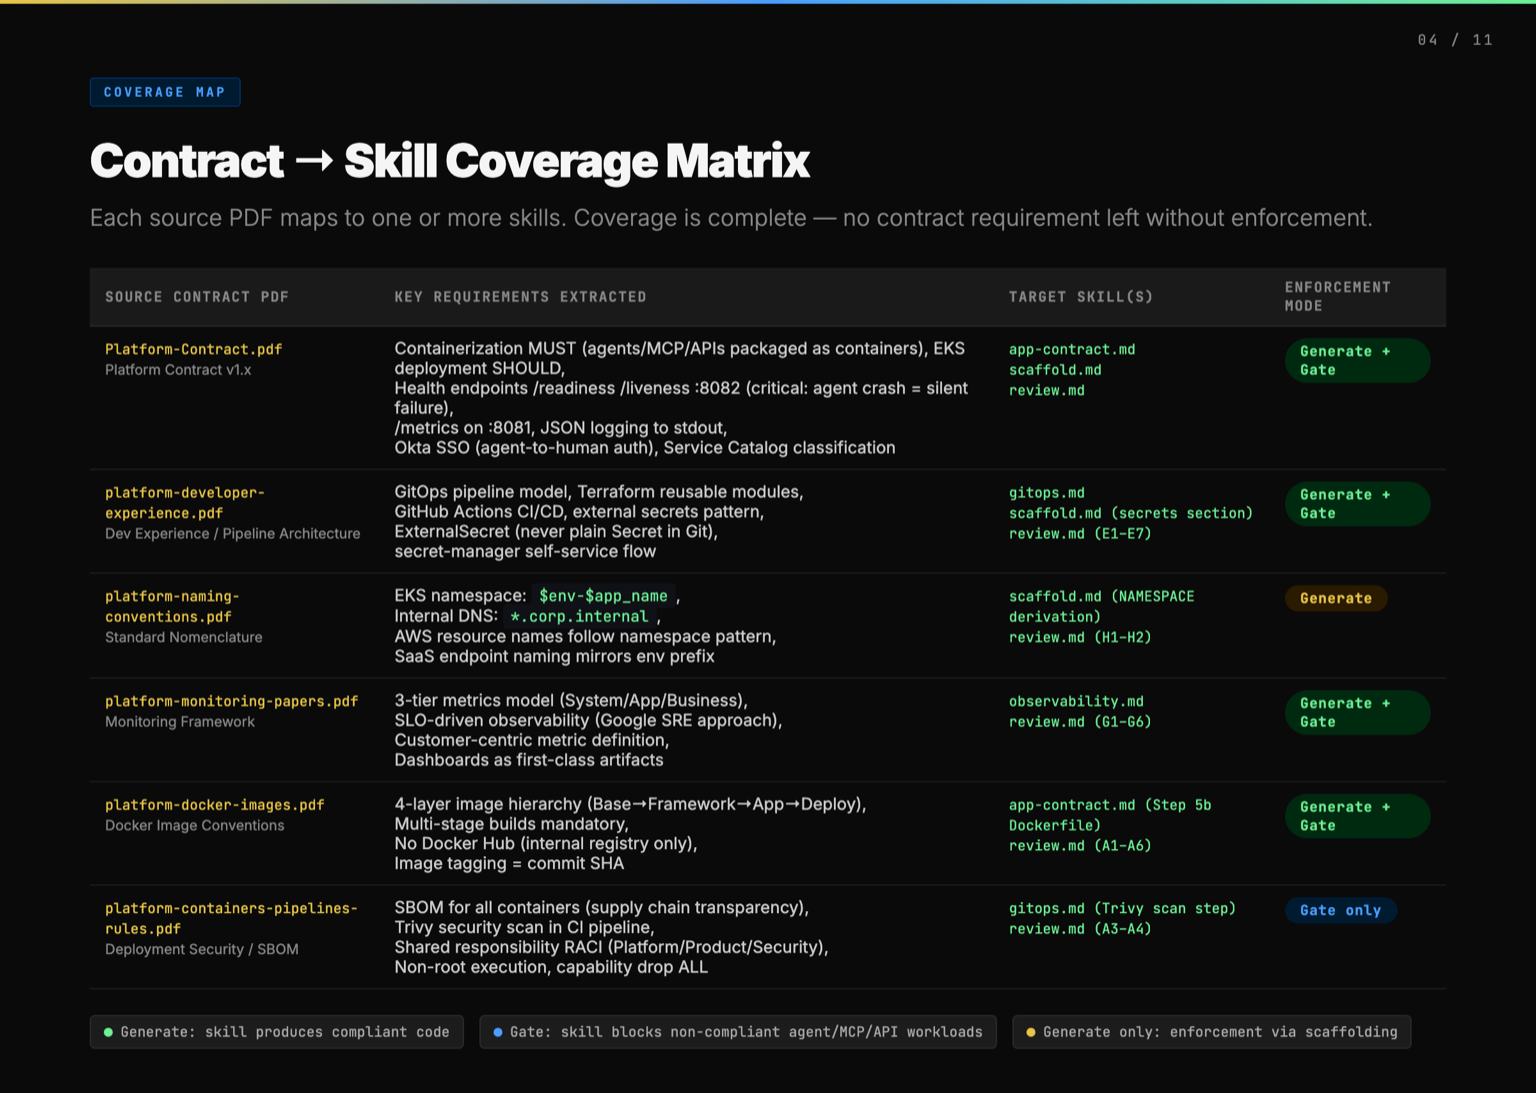Click the Monitoring Framework subtitle
1536x1093 pixels.
click(x=180, y=722)
